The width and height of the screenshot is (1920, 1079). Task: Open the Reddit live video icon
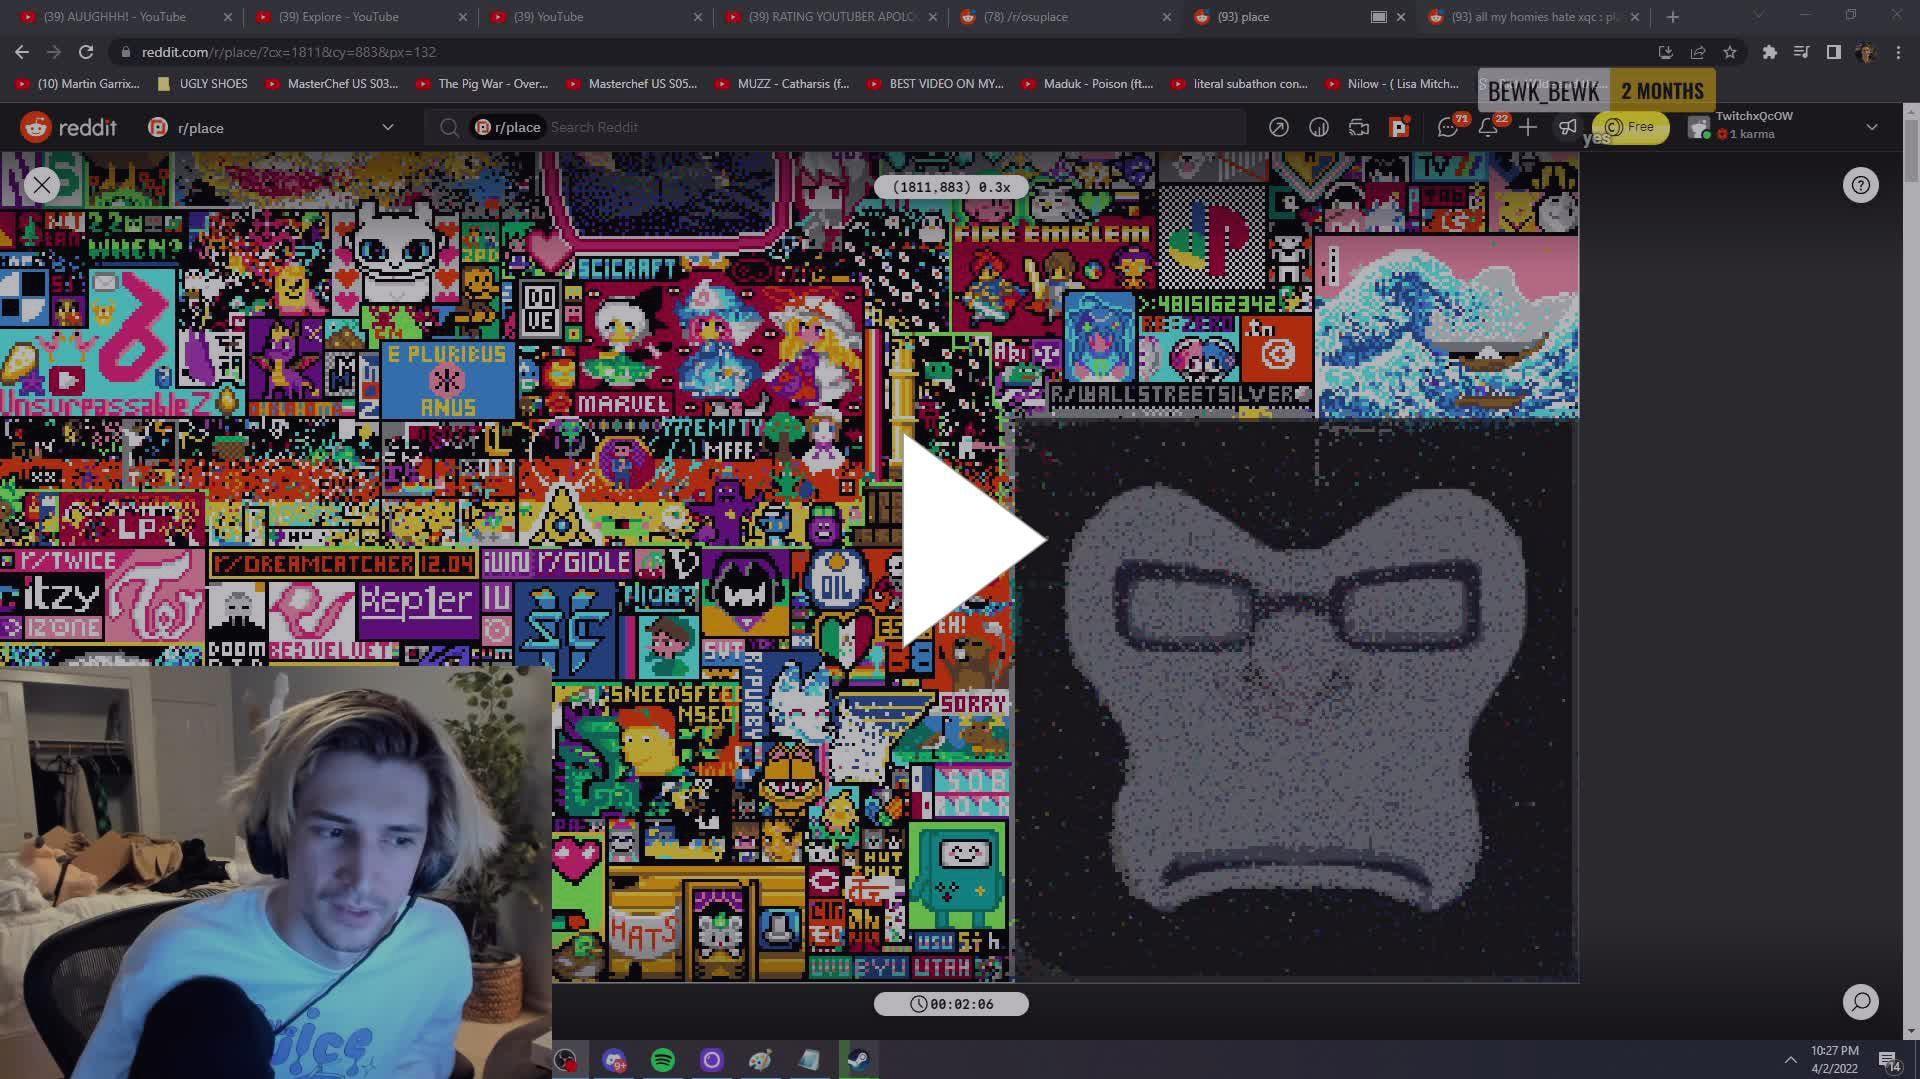pyautogui.click(x=1358, y=127)
